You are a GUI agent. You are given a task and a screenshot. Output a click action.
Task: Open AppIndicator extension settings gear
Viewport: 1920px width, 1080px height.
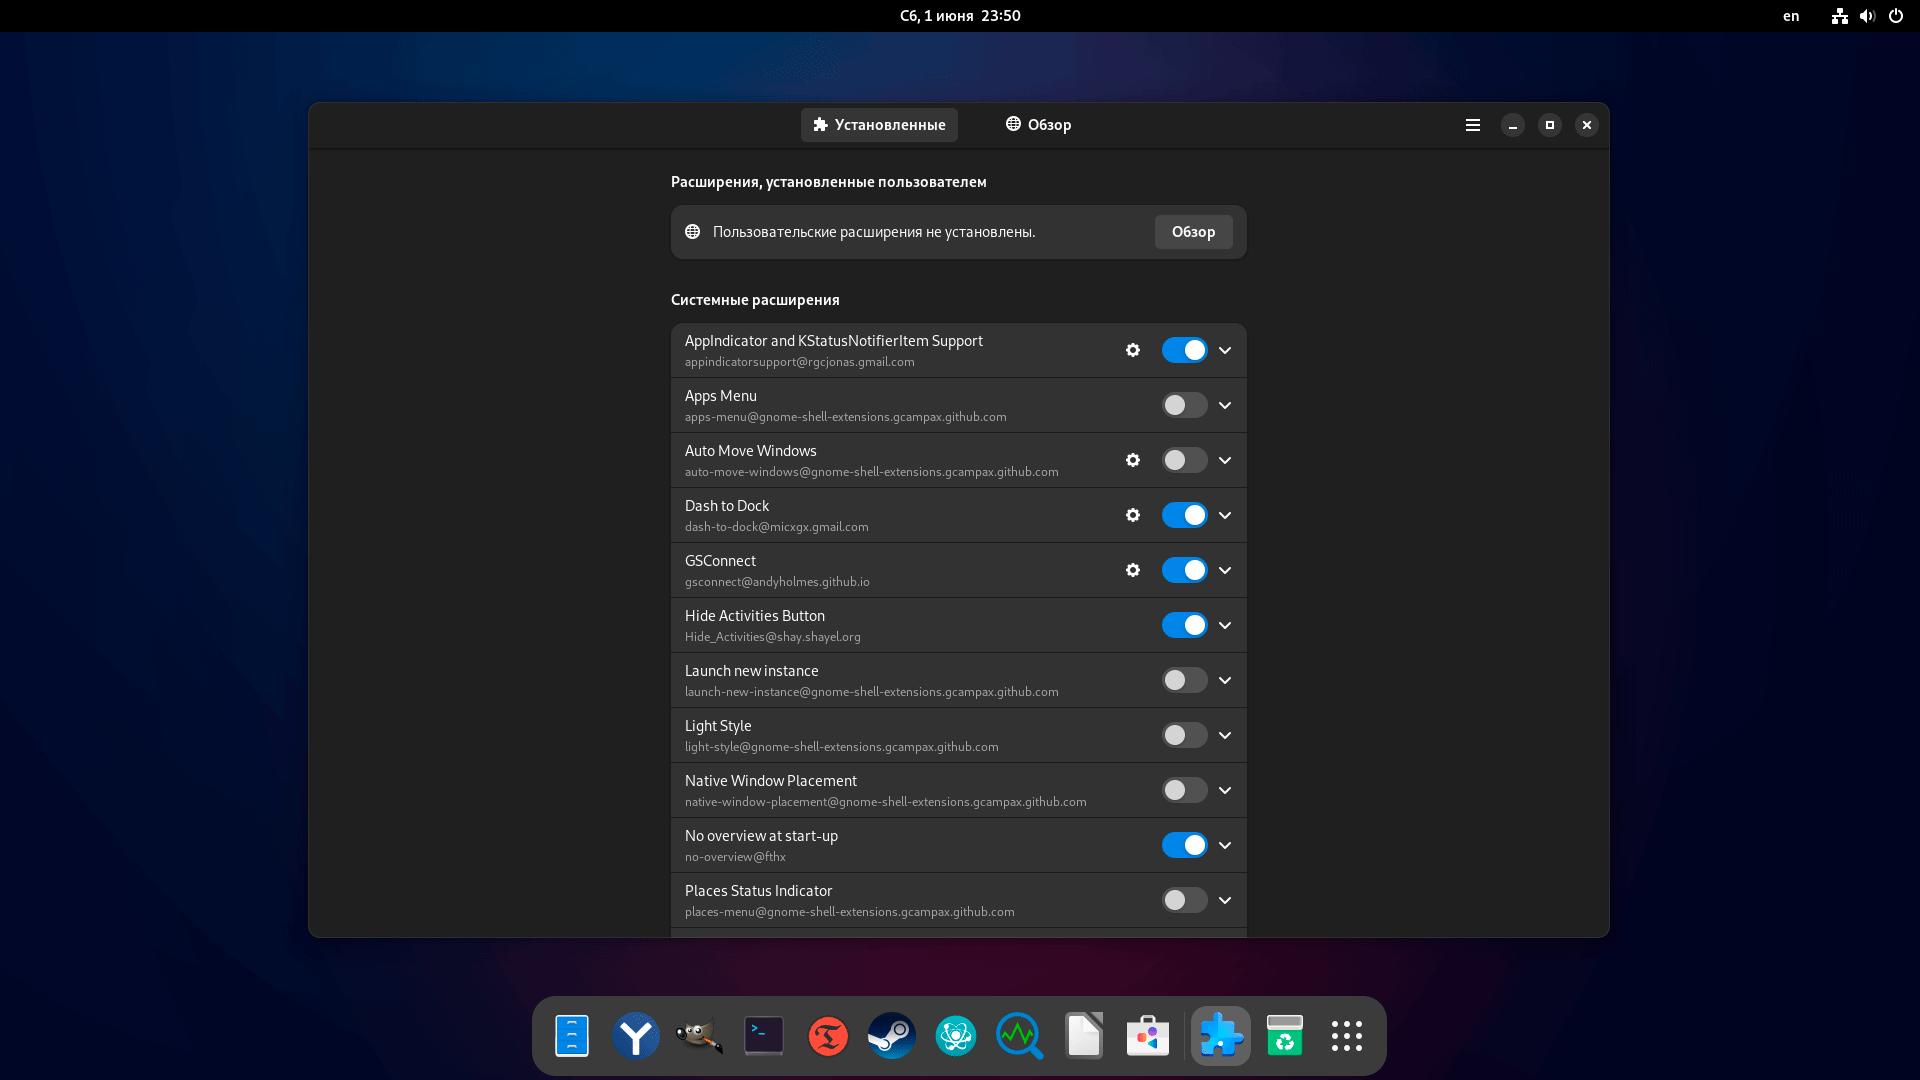click(x=1132, y=350)
